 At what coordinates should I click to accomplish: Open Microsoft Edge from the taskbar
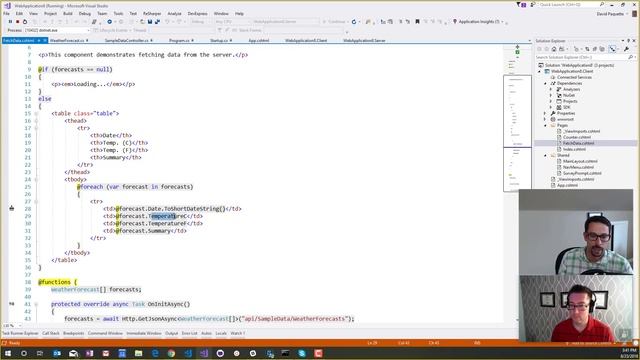(x=155, y=353)
